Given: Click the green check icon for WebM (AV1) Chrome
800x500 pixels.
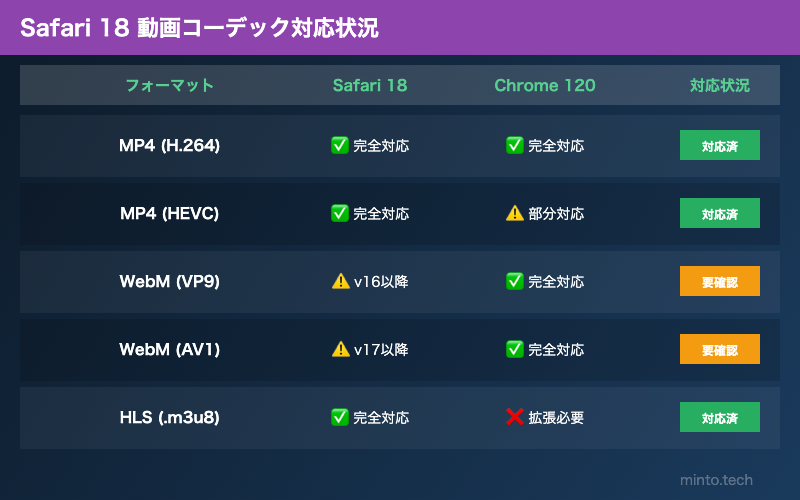Looking at the screenshot, I should (x=515, y=349).
